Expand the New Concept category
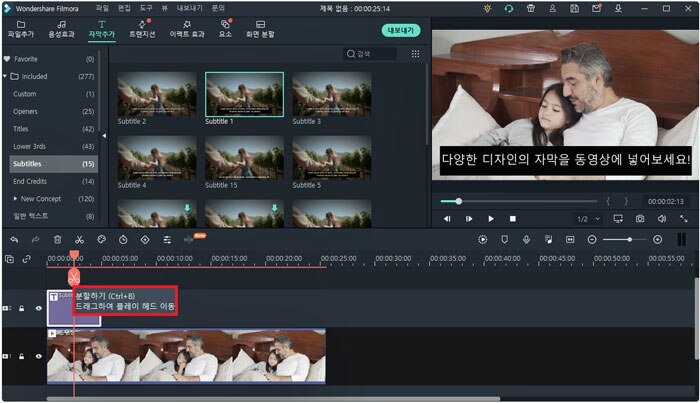Screen dimensions: 700x403 (15, 198)
